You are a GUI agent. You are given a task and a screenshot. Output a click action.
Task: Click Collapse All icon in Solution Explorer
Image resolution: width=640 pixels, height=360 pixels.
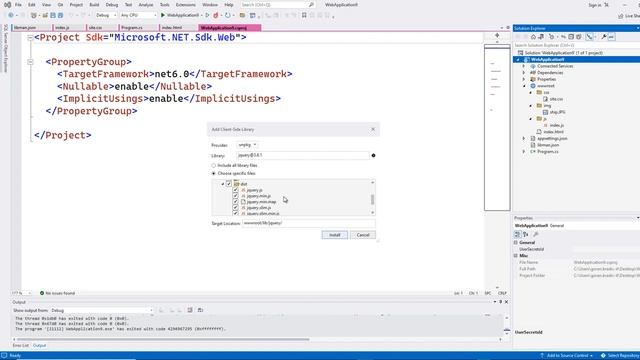click(x=571, y=37)
